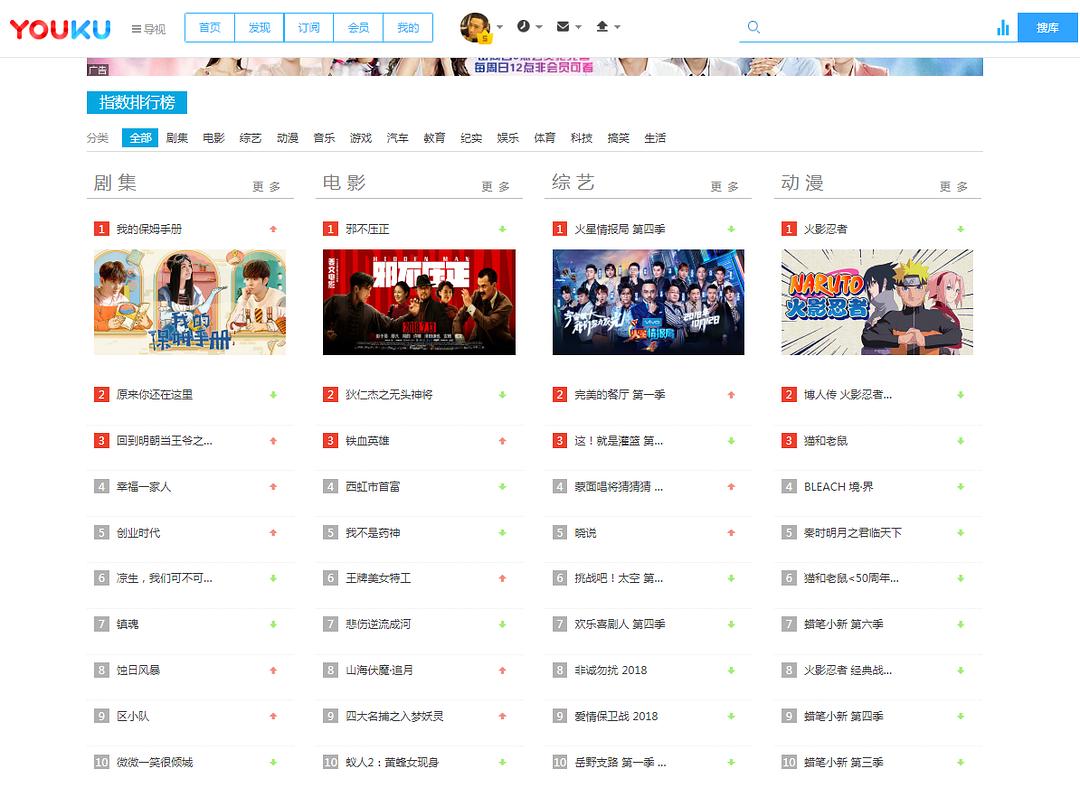Open the upload arrow icon menu
Image resolution: width=1080 pixels, height=788 pixels.
[602, 27]
